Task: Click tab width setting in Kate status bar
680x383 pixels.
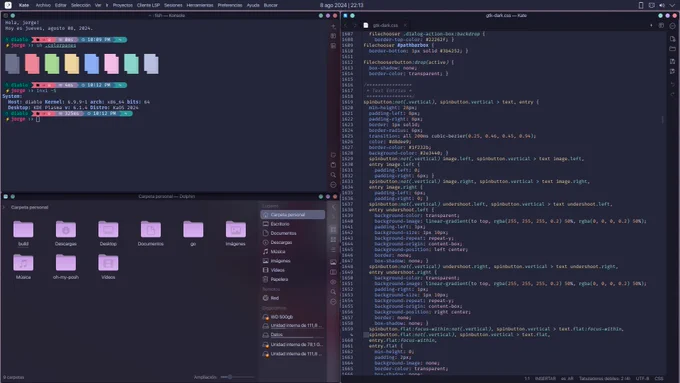Action: tap(605, 379)
